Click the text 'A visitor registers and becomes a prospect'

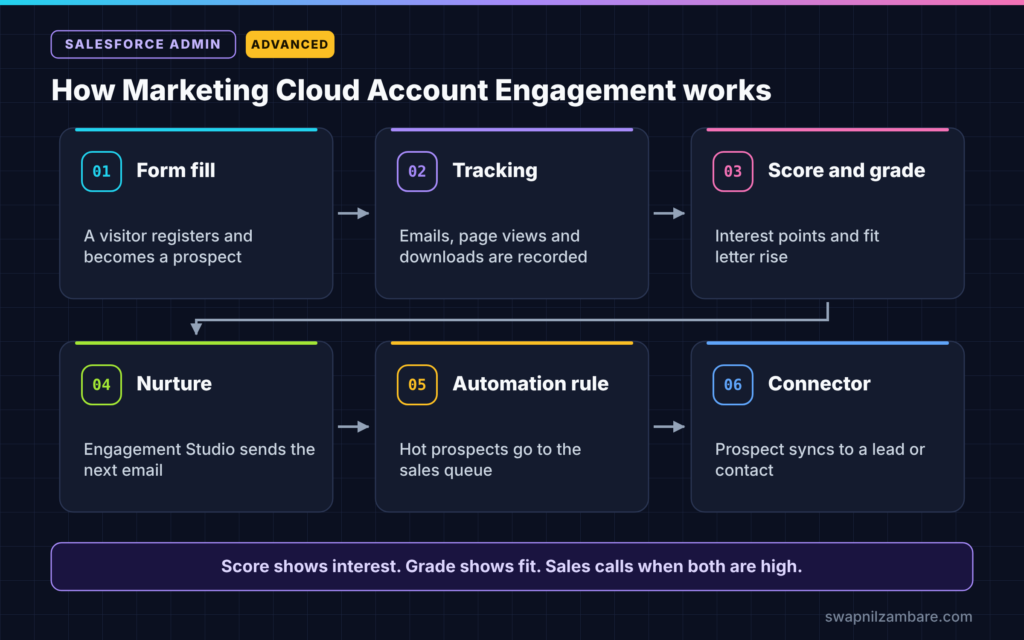pyautogui.click(x=168, y=246)
